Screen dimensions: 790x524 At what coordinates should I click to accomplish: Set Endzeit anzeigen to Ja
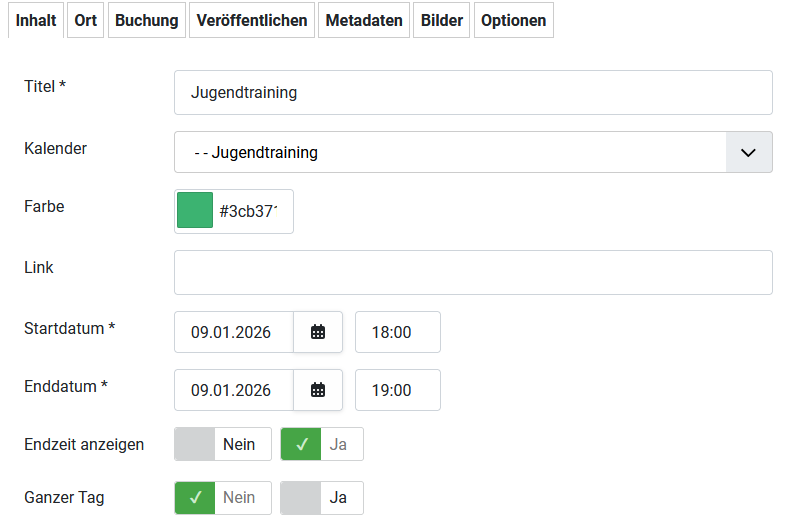[322, 444]
